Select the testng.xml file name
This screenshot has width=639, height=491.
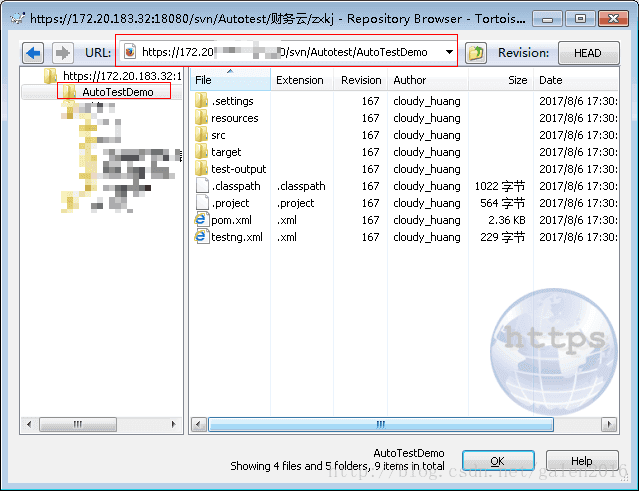(x=237, y=237)
